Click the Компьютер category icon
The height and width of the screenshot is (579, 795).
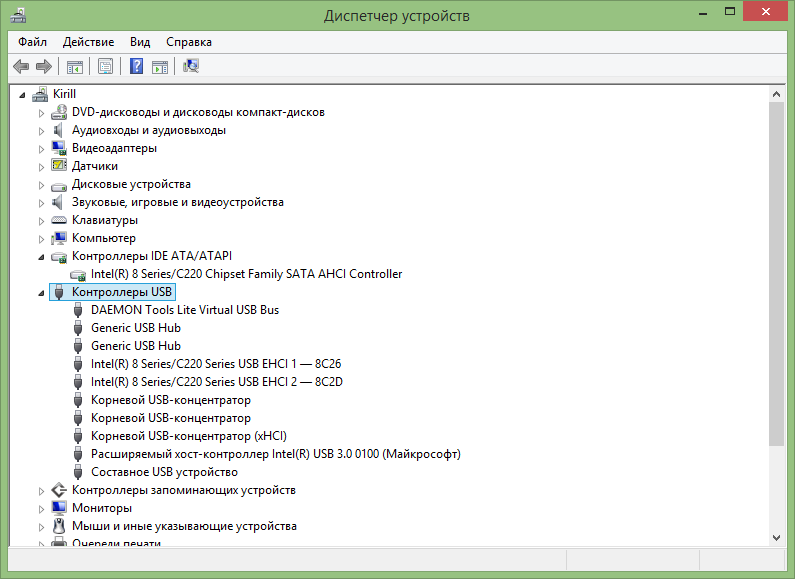pos(59,238)
